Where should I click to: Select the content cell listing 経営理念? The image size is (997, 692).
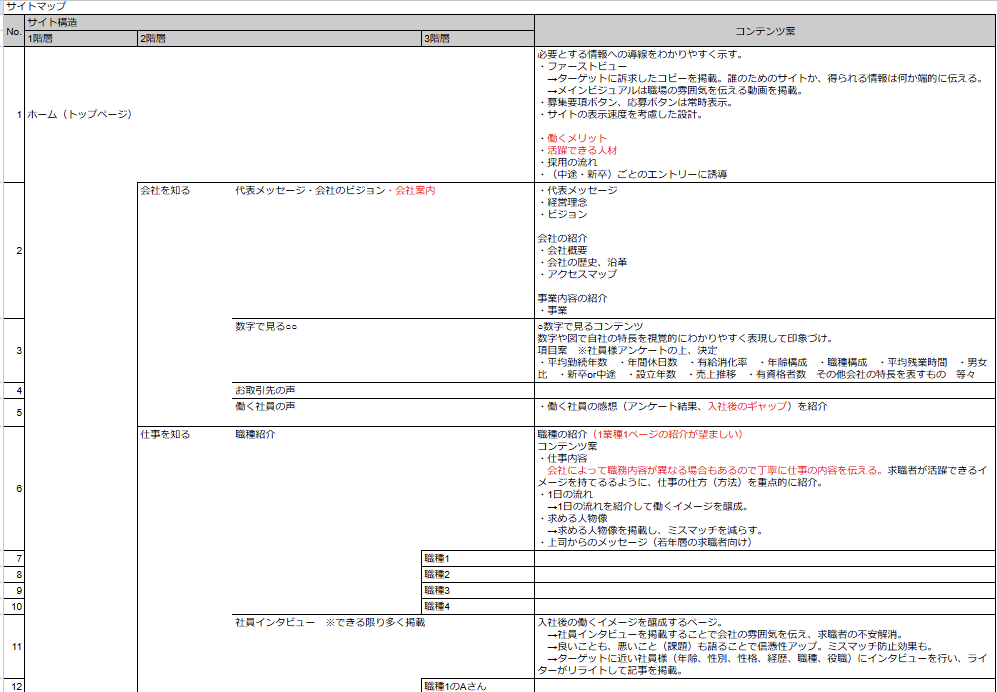click(x=766, y=251)
